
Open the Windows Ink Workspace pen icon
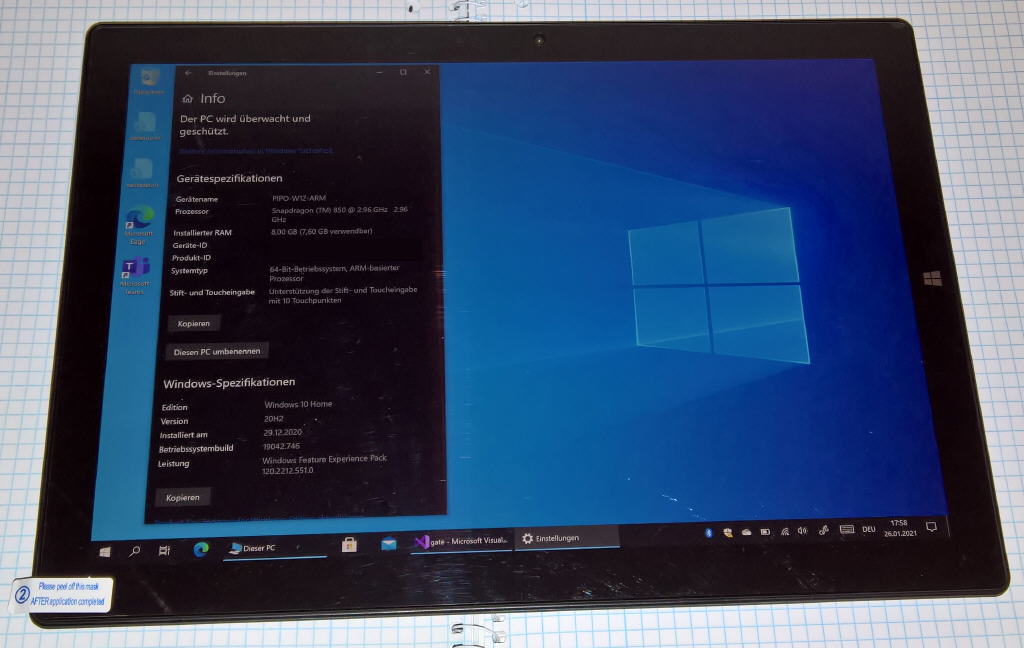click(x=824, y=530)
